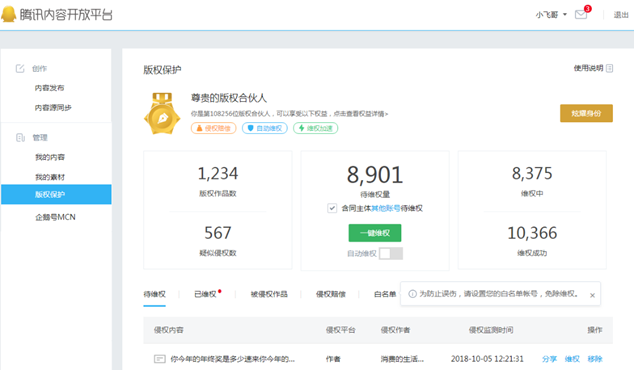Click the green 一键维权 button
This screenshot has width=634, height=370.
click(x=375, y=233)
